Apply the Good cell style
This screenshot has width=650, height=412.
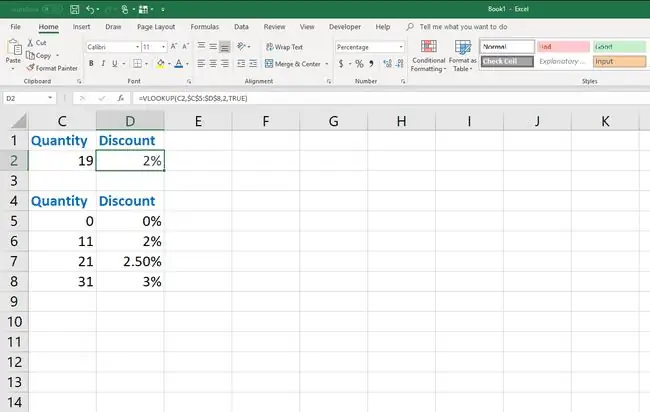coord(619,46)
